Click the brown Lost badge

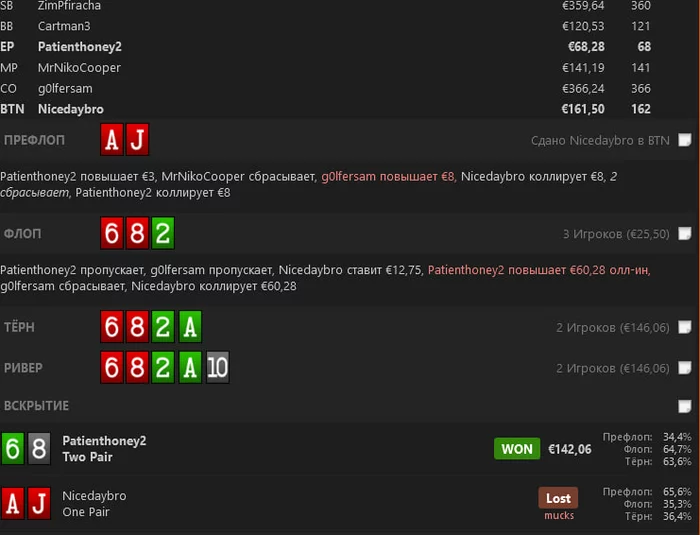coord(558,498)
